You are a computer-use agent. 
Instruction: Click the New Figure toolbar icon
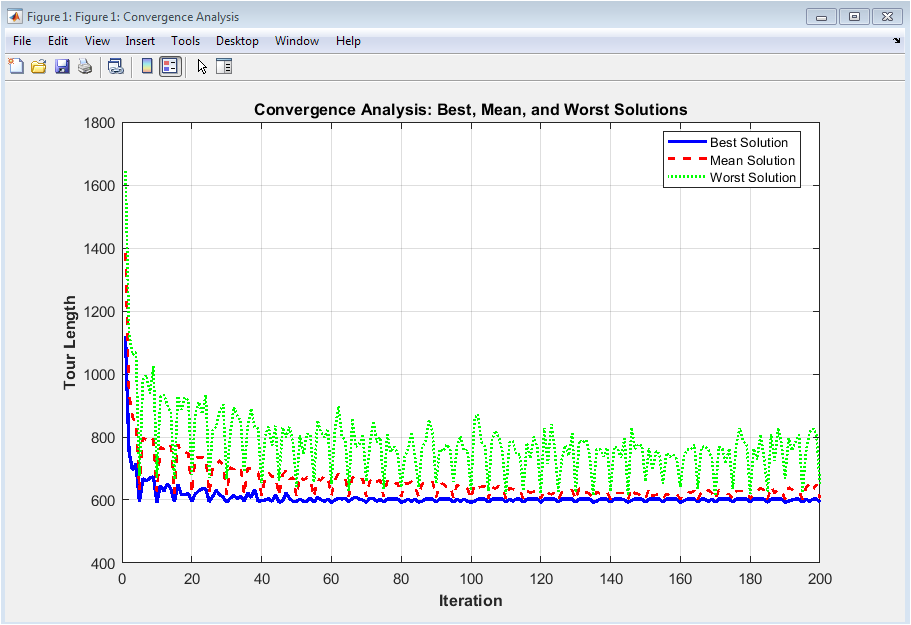click(16, 67)
